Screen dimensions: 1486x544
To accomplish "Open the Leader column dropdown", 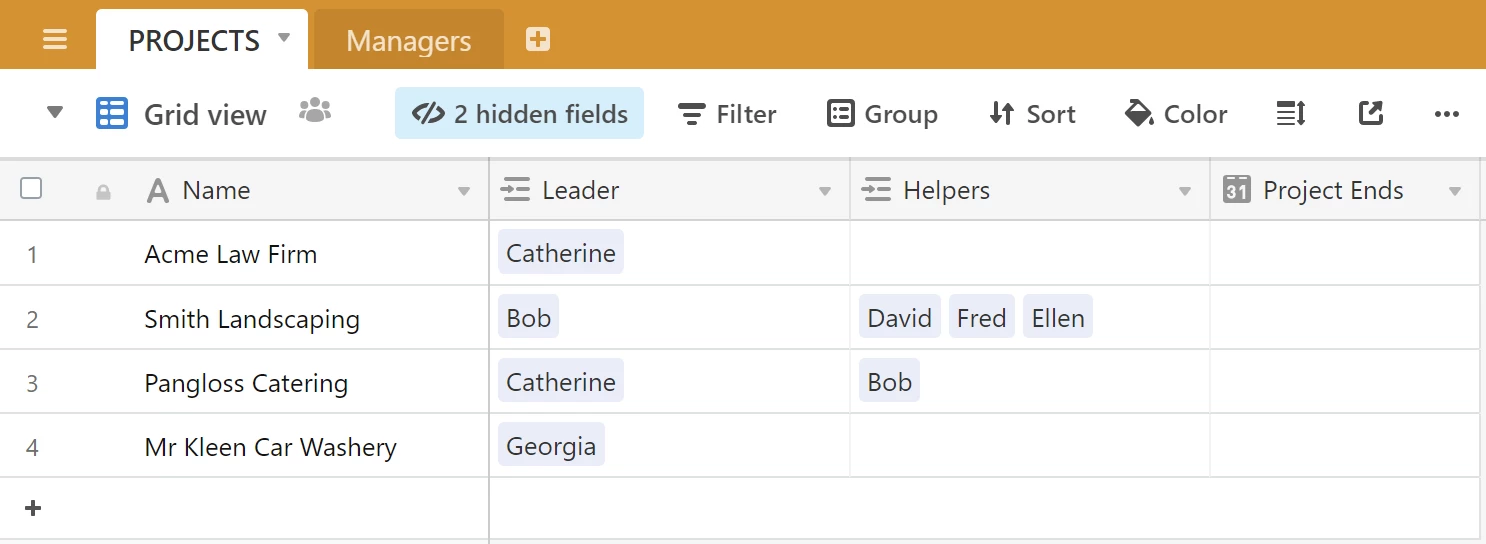I will pyautogui.click(x=825, y=191).
